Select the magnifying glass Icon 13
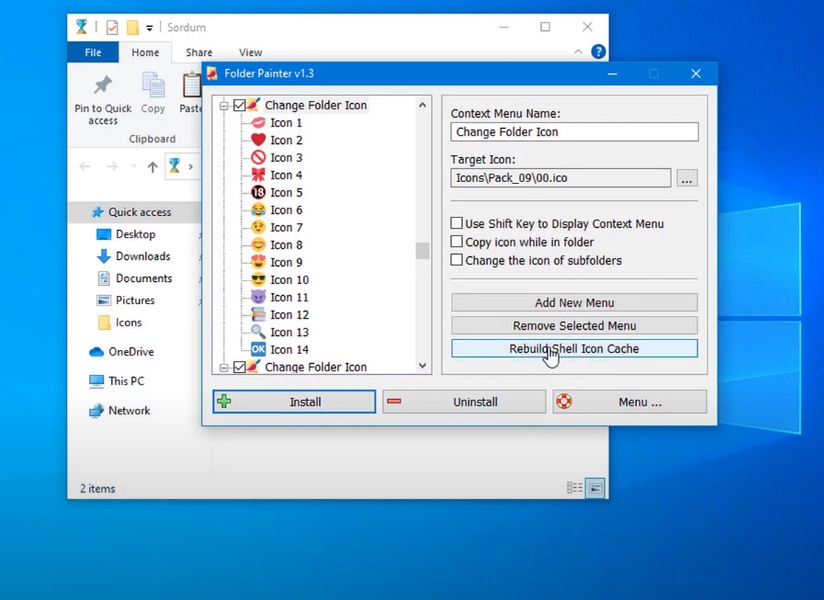 (x=288, y=332)
